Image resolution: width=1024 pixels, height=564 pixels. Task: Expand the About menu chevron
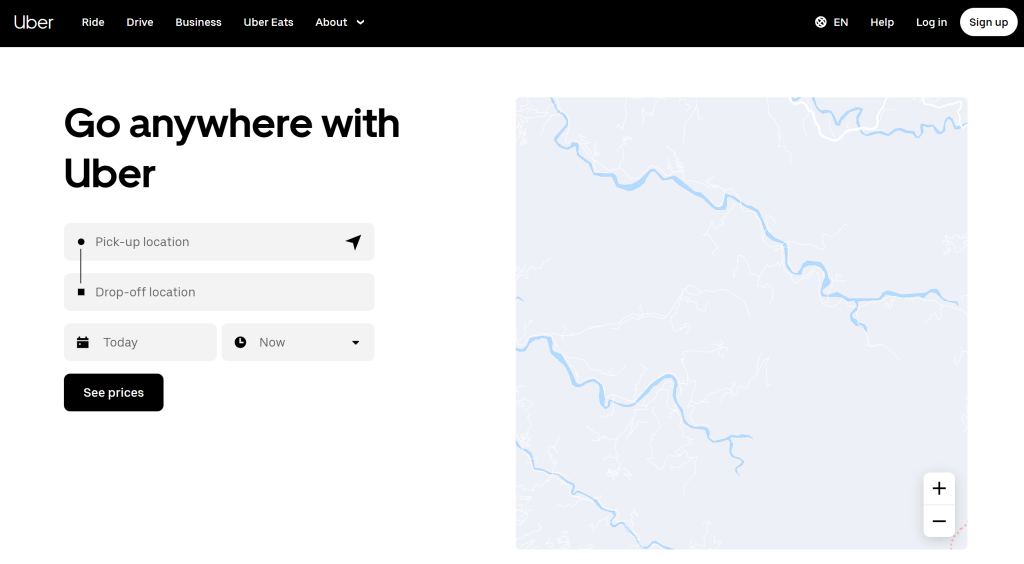(x=360, y=22)
